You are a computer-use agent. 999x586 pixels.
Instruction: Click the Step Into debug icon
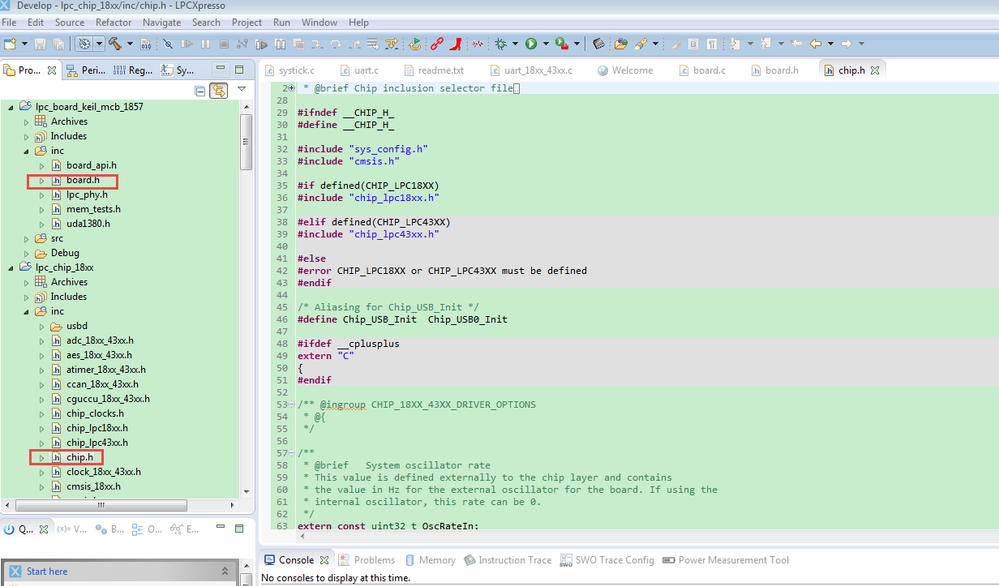click(317, 44)
